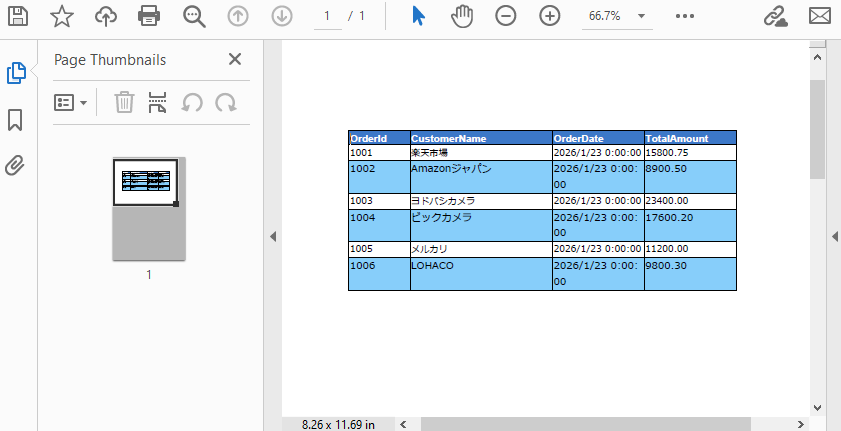Send the file by email envelope icon

[x=820, y=16]
